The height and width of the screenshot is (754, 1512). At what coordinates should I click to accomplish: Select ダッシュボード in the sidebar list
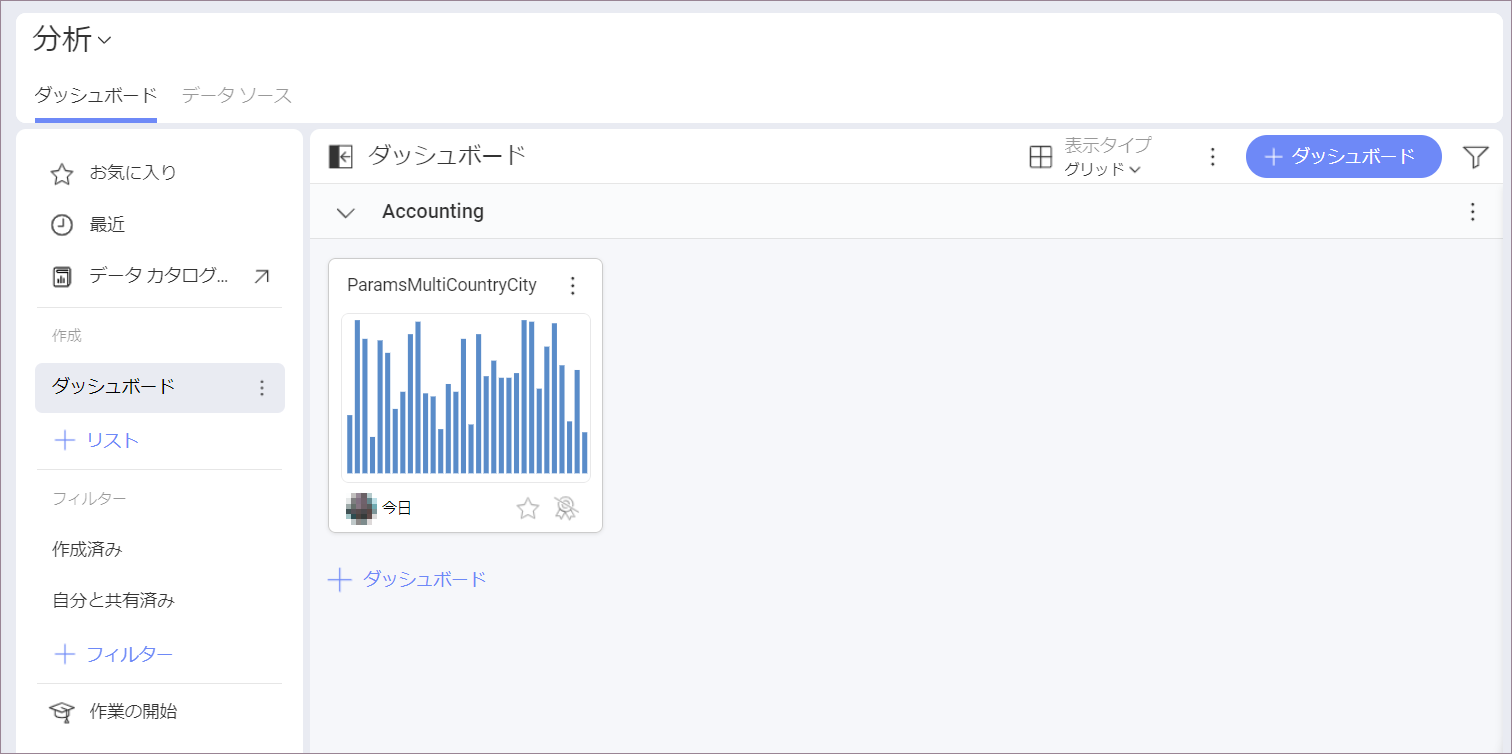(x=160, y=387)
